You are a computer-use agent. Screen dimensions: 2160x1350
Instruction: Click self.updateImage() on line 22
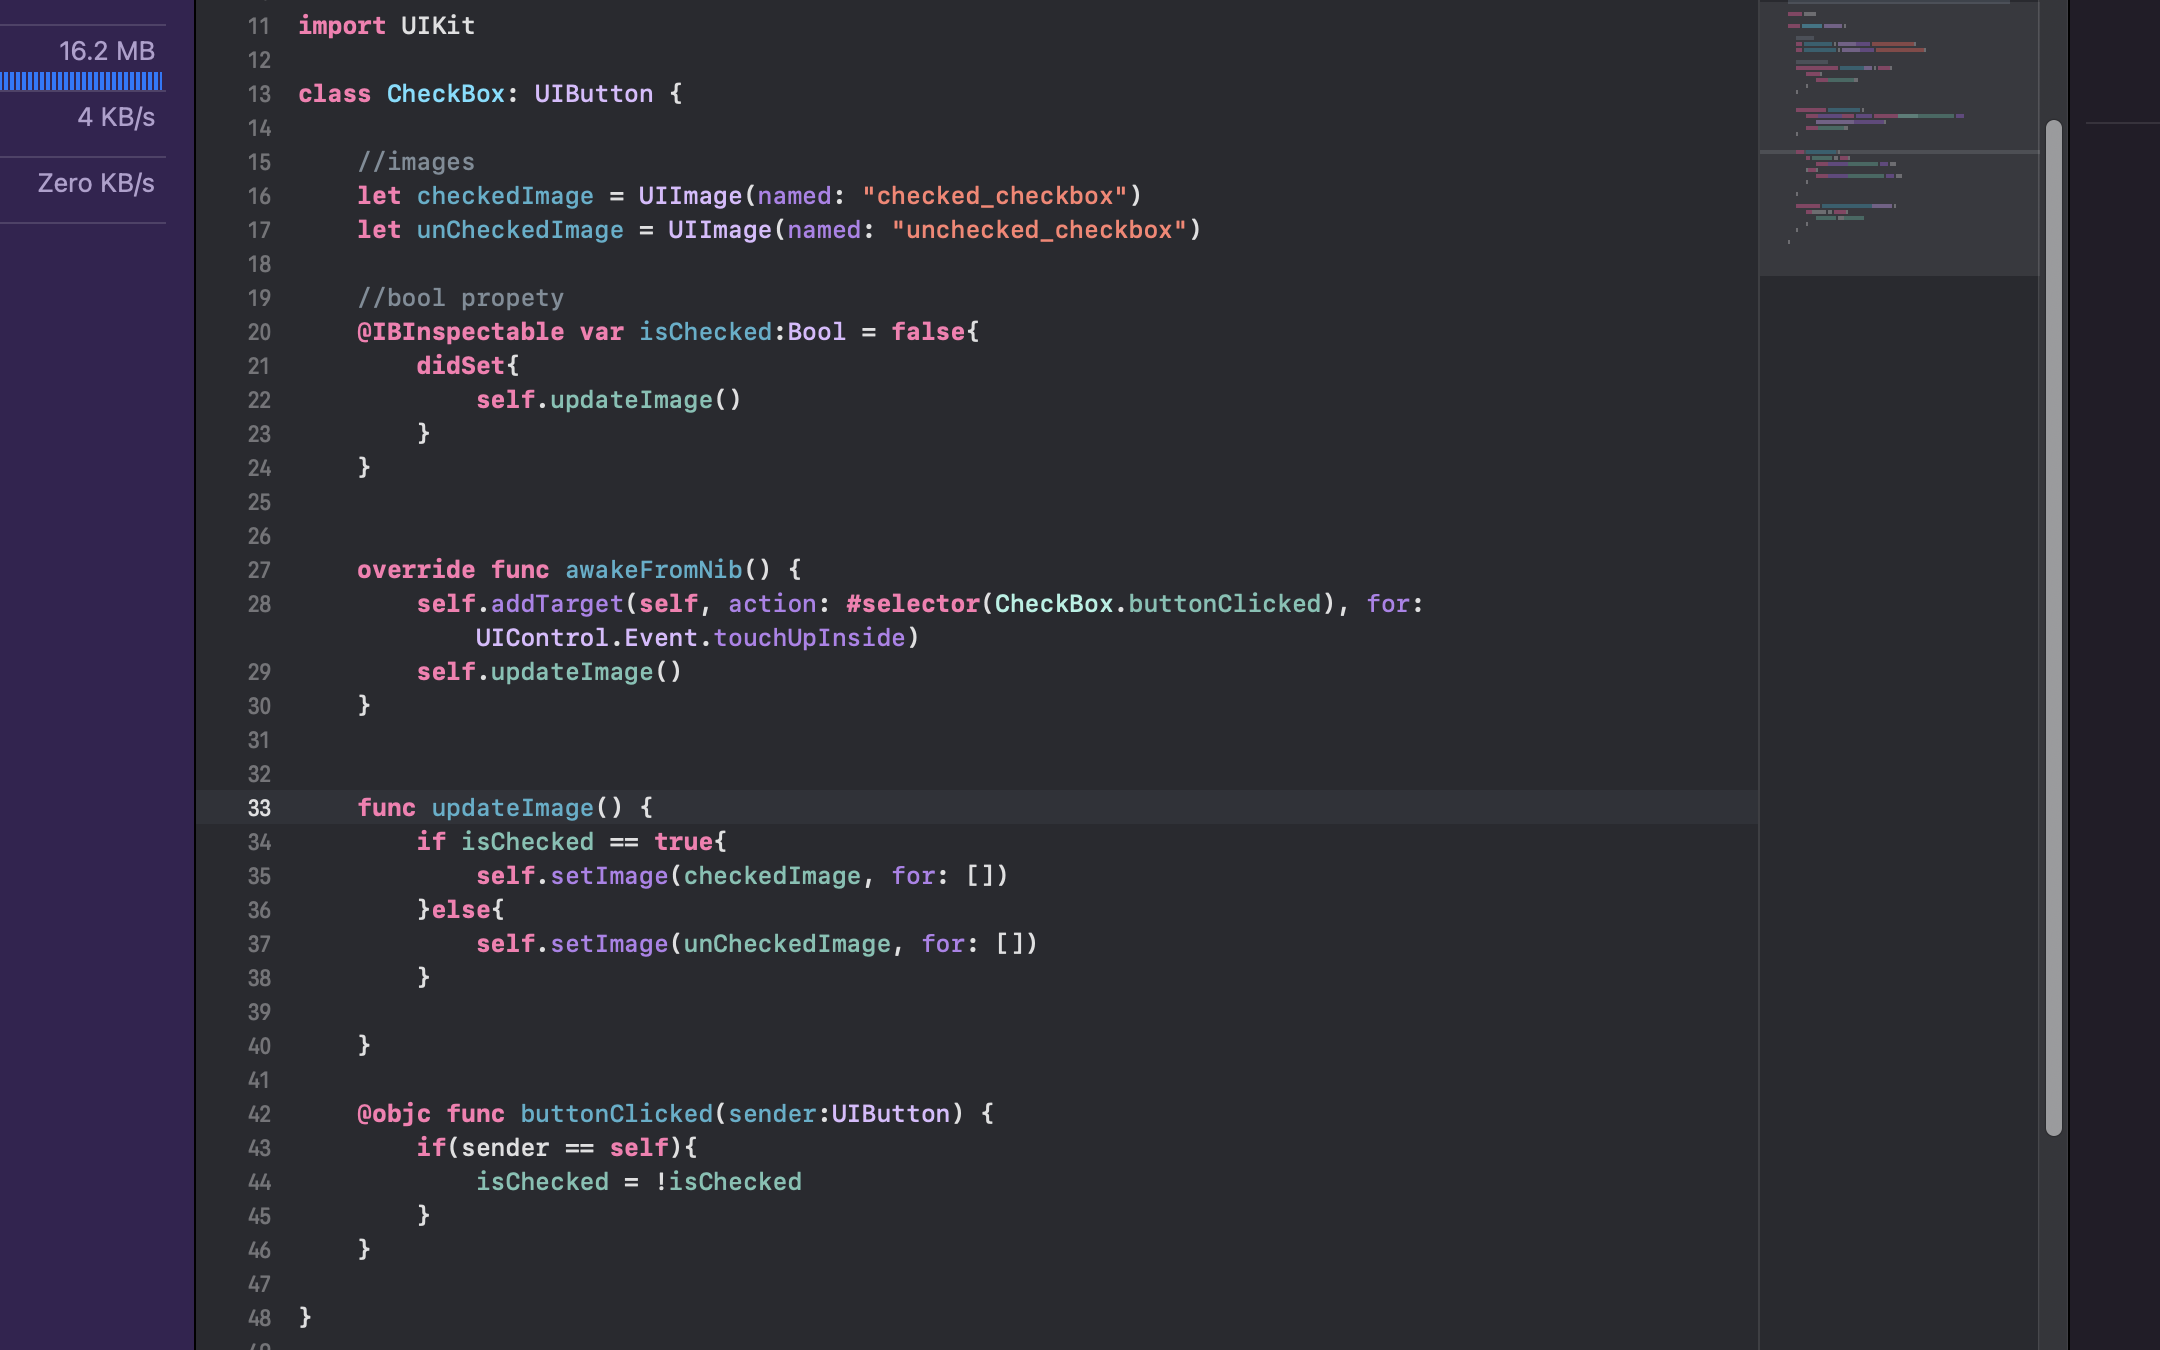608,400
